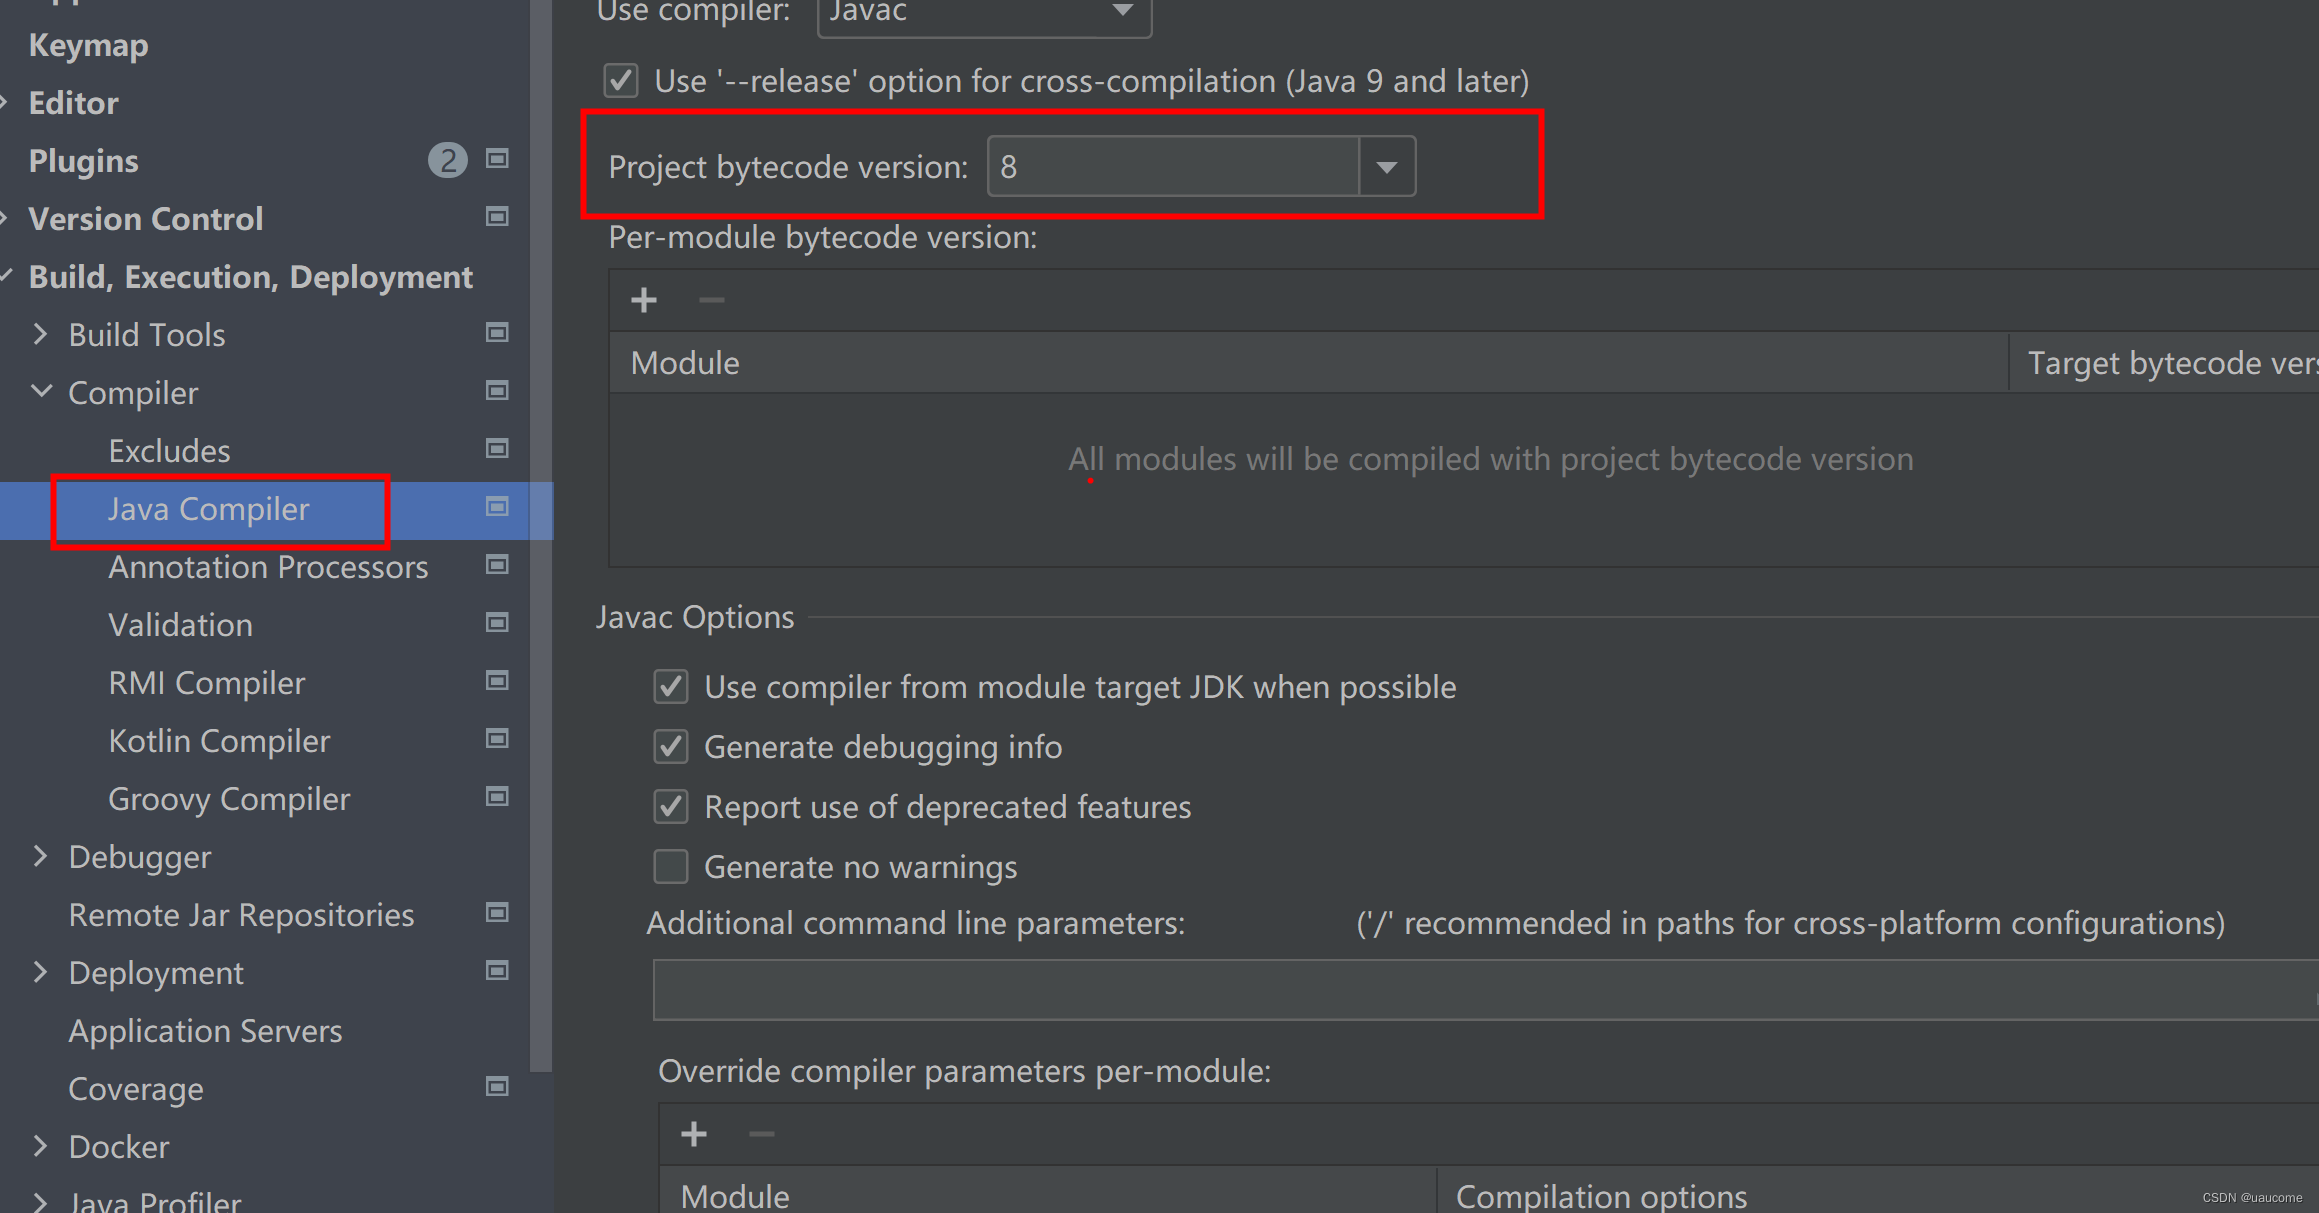Open RMI Compiler settings
Image resolution: width=2319 pixels, height=1213 pixels.
coord(207,683)
